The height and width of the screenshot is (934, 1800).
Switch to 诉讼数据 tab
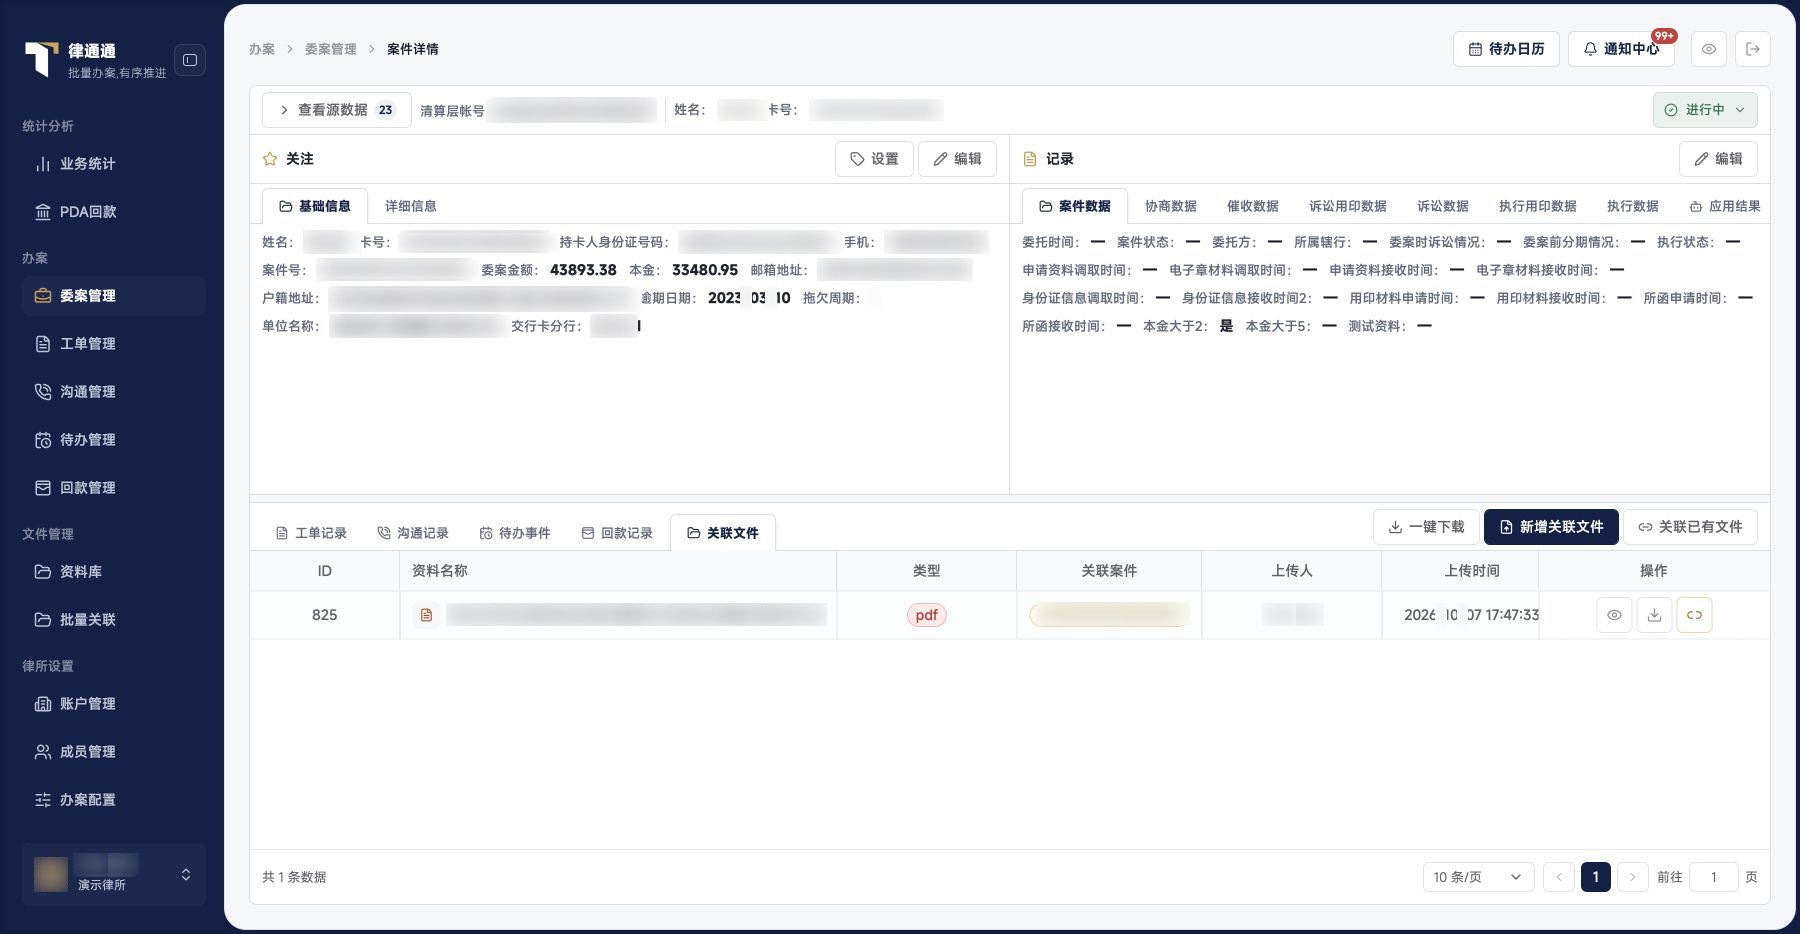[x=1443, y=206]
